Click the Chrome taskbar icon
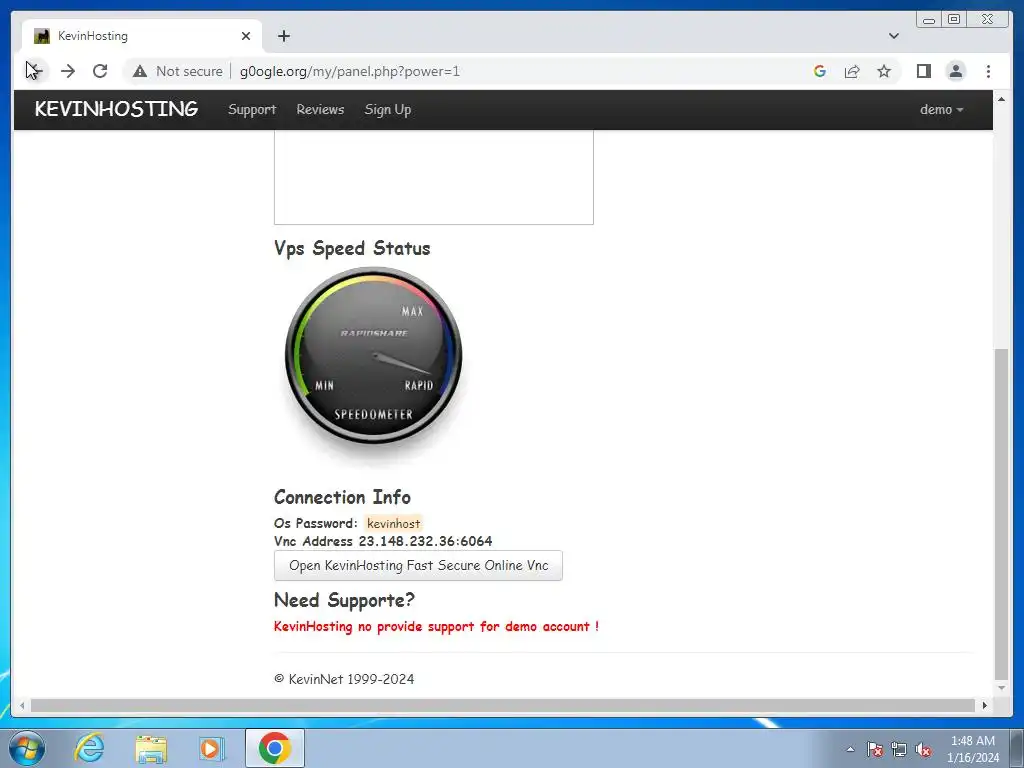1024x768 pixels. (x=274, y=748)
